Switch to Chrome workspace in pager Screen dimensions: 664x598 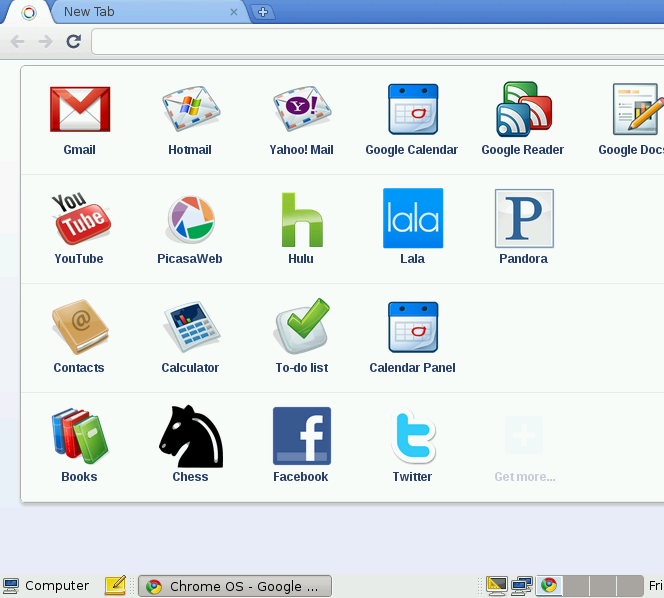[x=549, y=586]
